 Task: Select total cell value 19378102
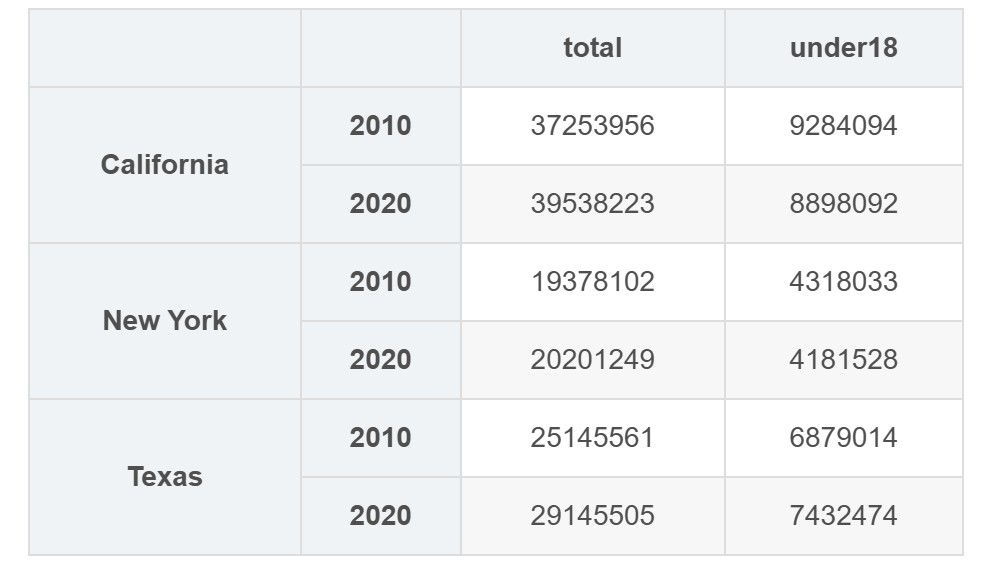click(x=593, y=282)
